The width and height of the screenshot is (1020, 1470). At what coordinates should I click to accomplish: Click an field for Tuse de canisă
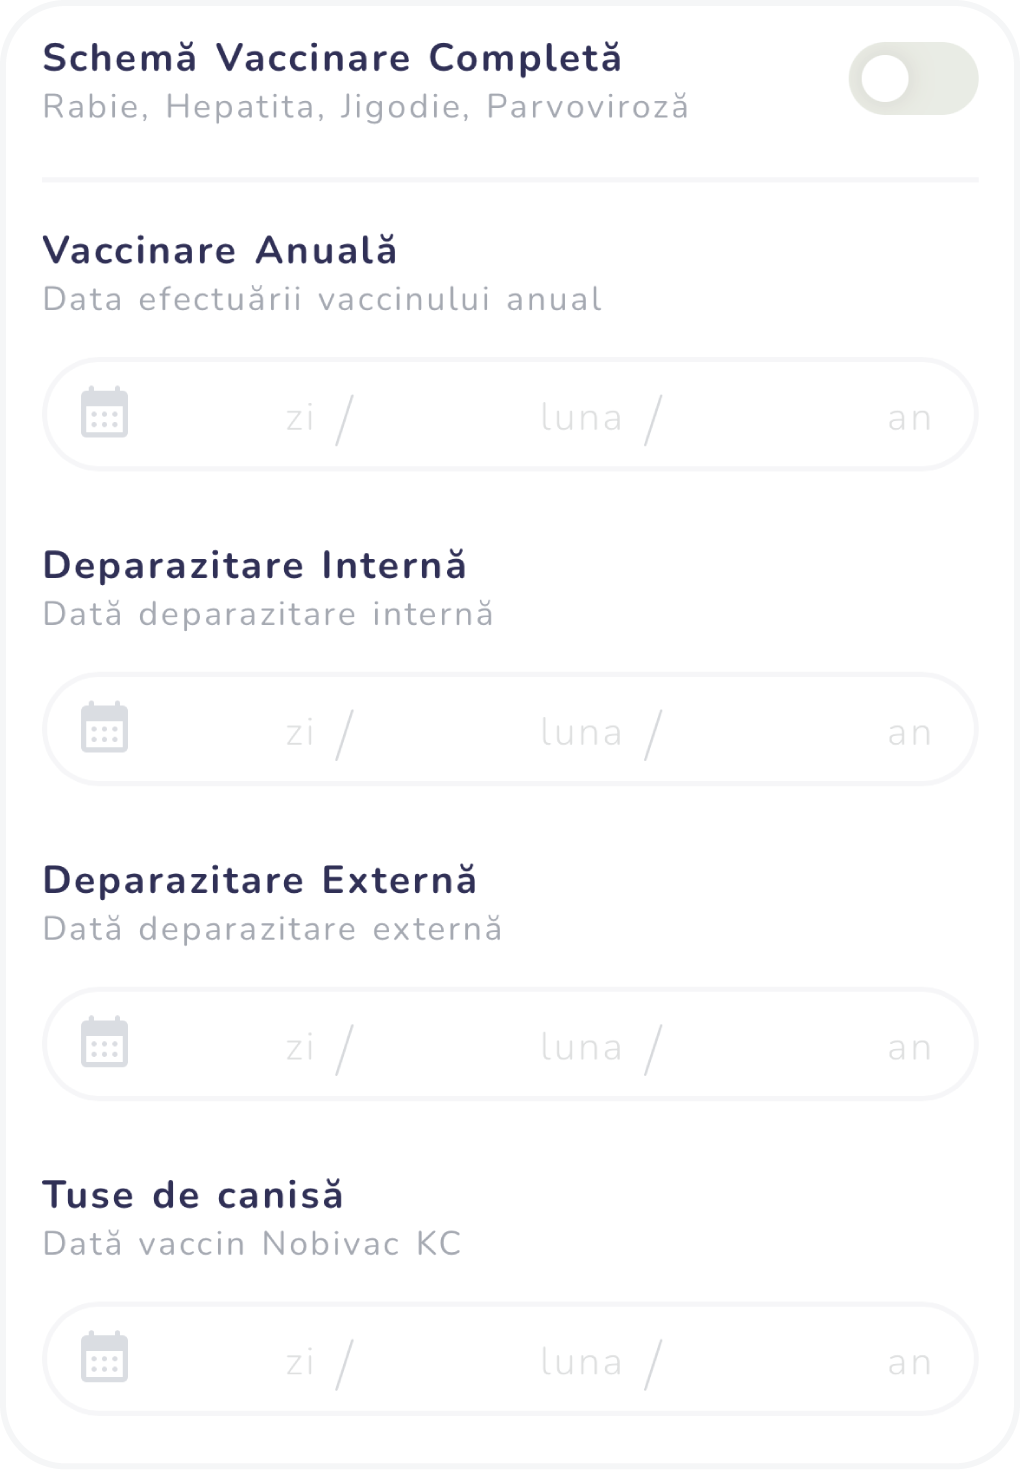pos(909,1363)
